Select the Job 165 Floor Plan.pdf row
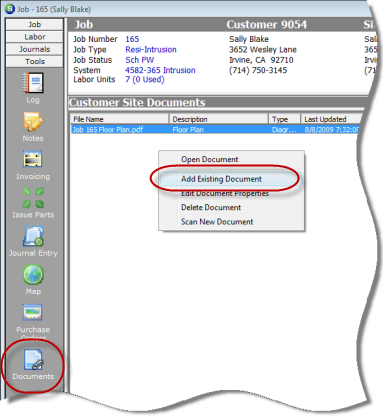The height and width of the screenshot is (416, 383). tap(216, 130)
